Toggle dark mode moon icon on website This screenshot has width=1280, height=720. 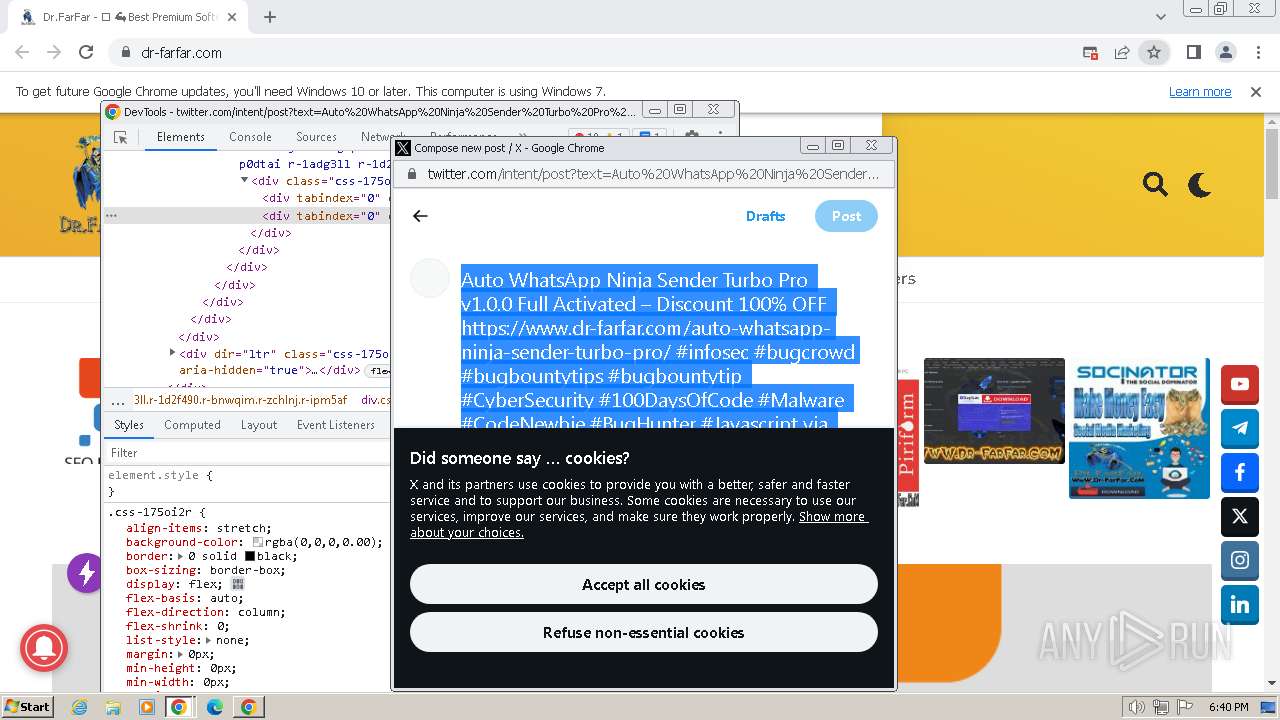(x=1199, y=184)
